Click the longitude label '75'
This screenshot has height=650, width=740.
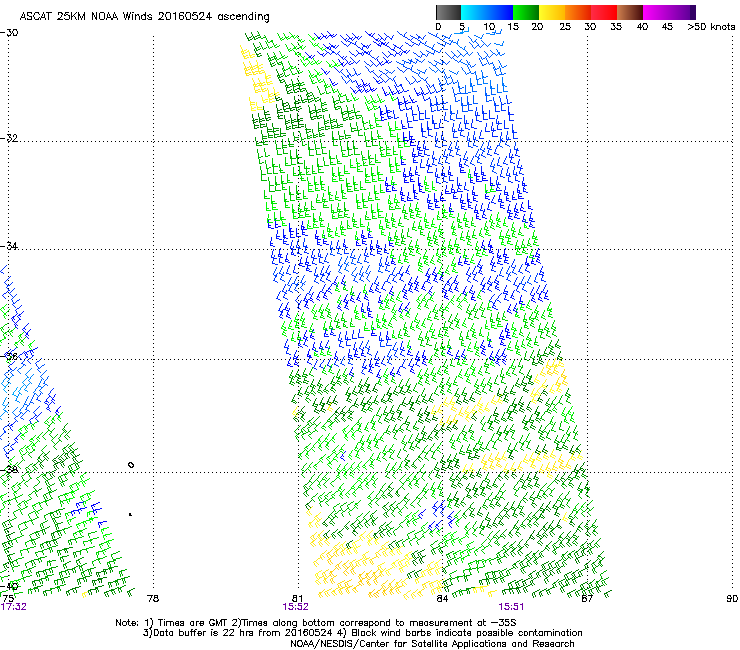[x=8, y=598]
